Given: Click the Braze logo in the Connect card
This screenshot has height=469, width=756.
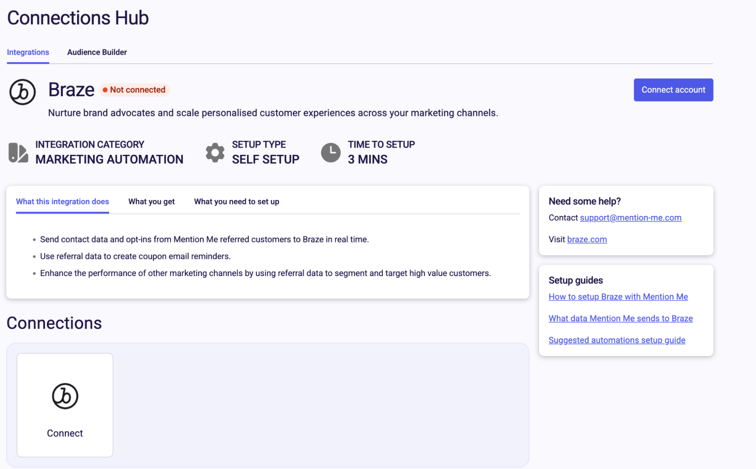Looking at the screenshot, I should (x=65, y=396).
